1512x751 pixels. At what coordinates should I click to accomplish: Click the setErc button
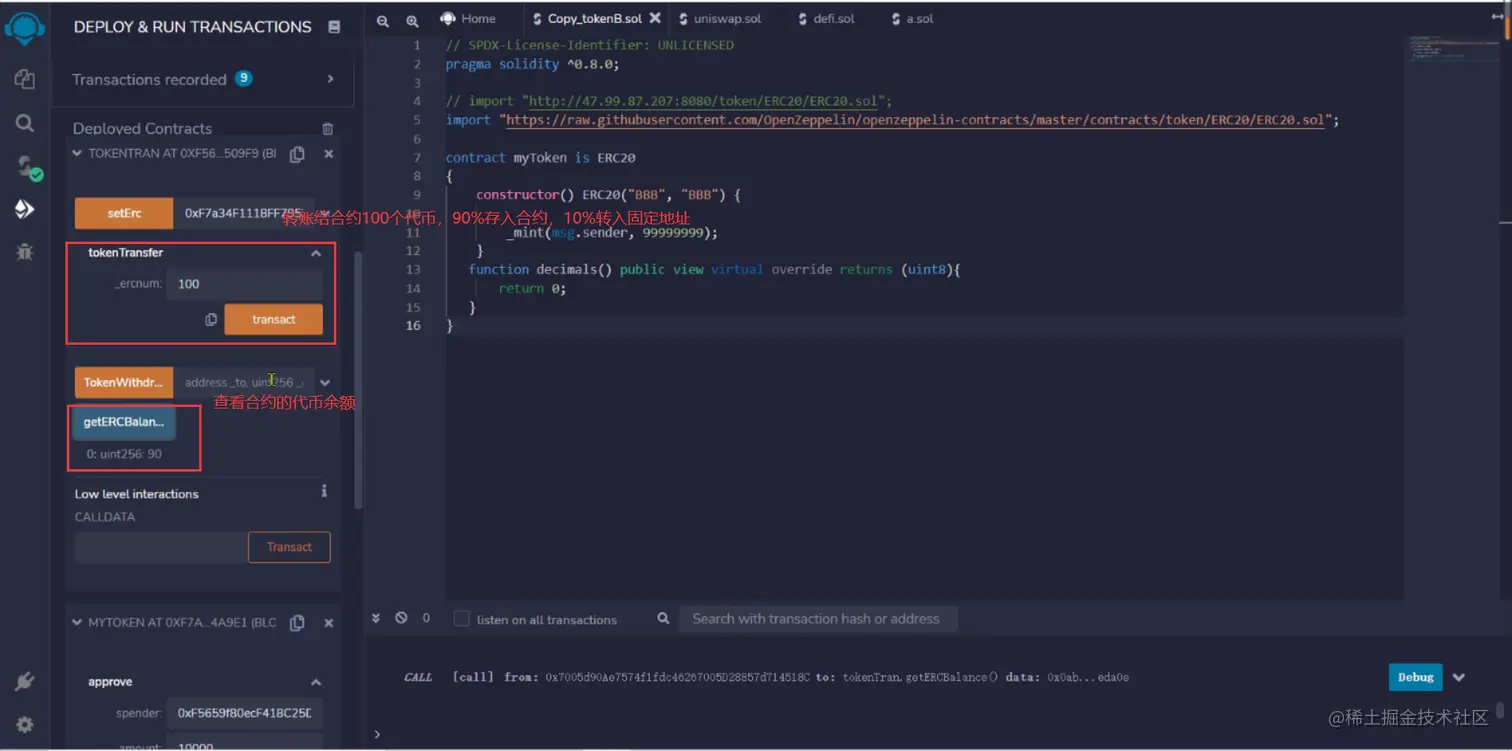point(124,213)
